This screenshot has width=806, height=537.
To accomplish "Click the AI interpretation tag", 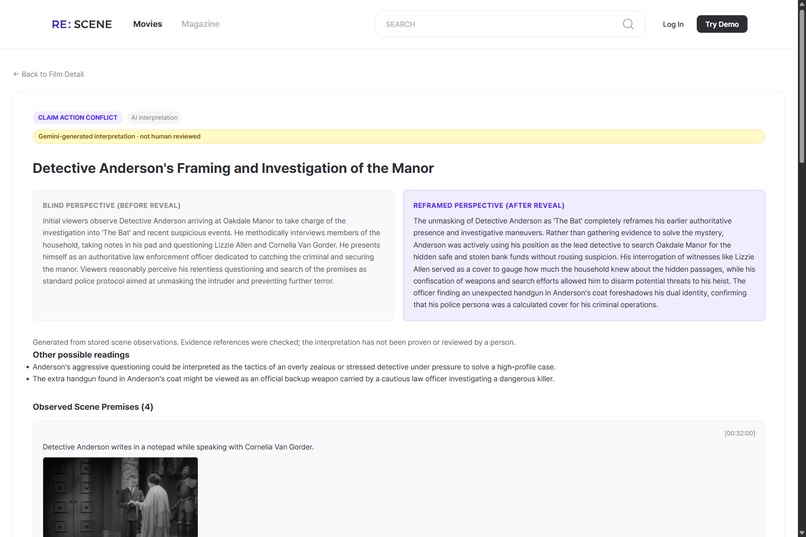I will (154, 118).
